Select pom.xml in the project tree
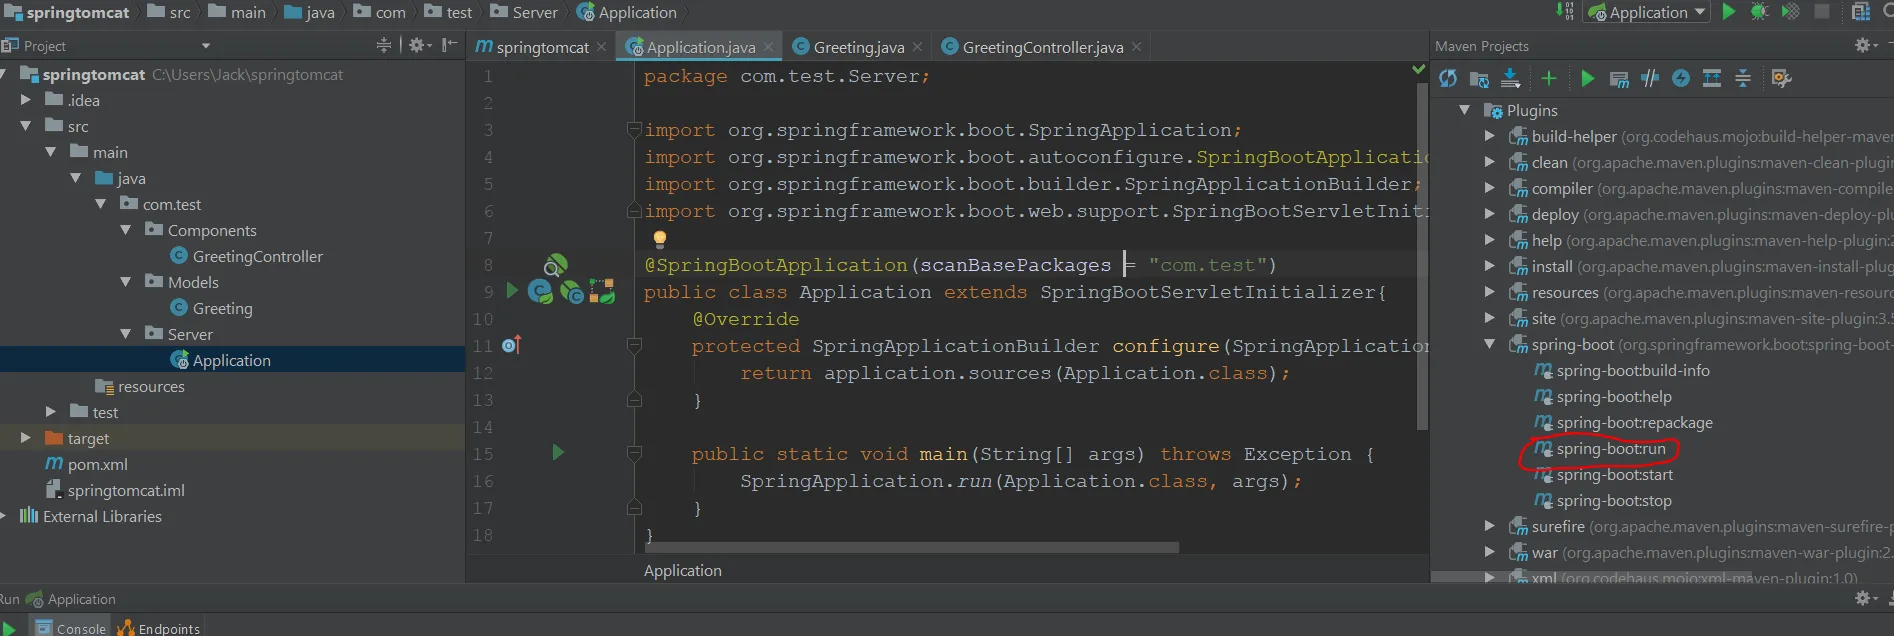Screen dimensions: 1894x636 (x=86, y=464)
